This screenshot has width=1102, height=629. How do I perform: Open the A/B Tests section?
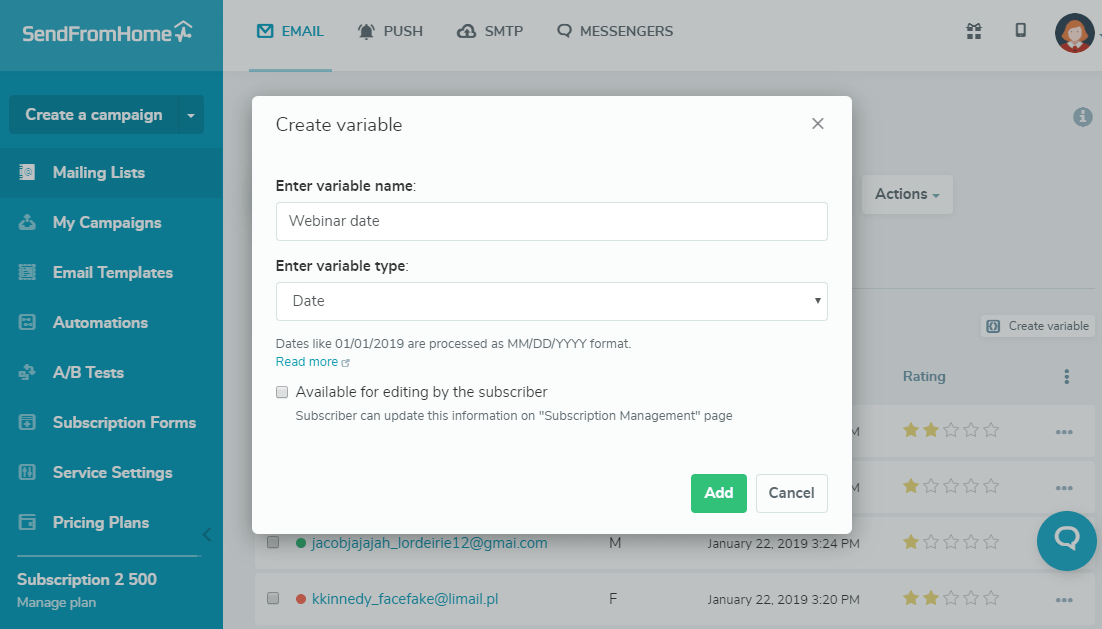click(x=88, y=372)
